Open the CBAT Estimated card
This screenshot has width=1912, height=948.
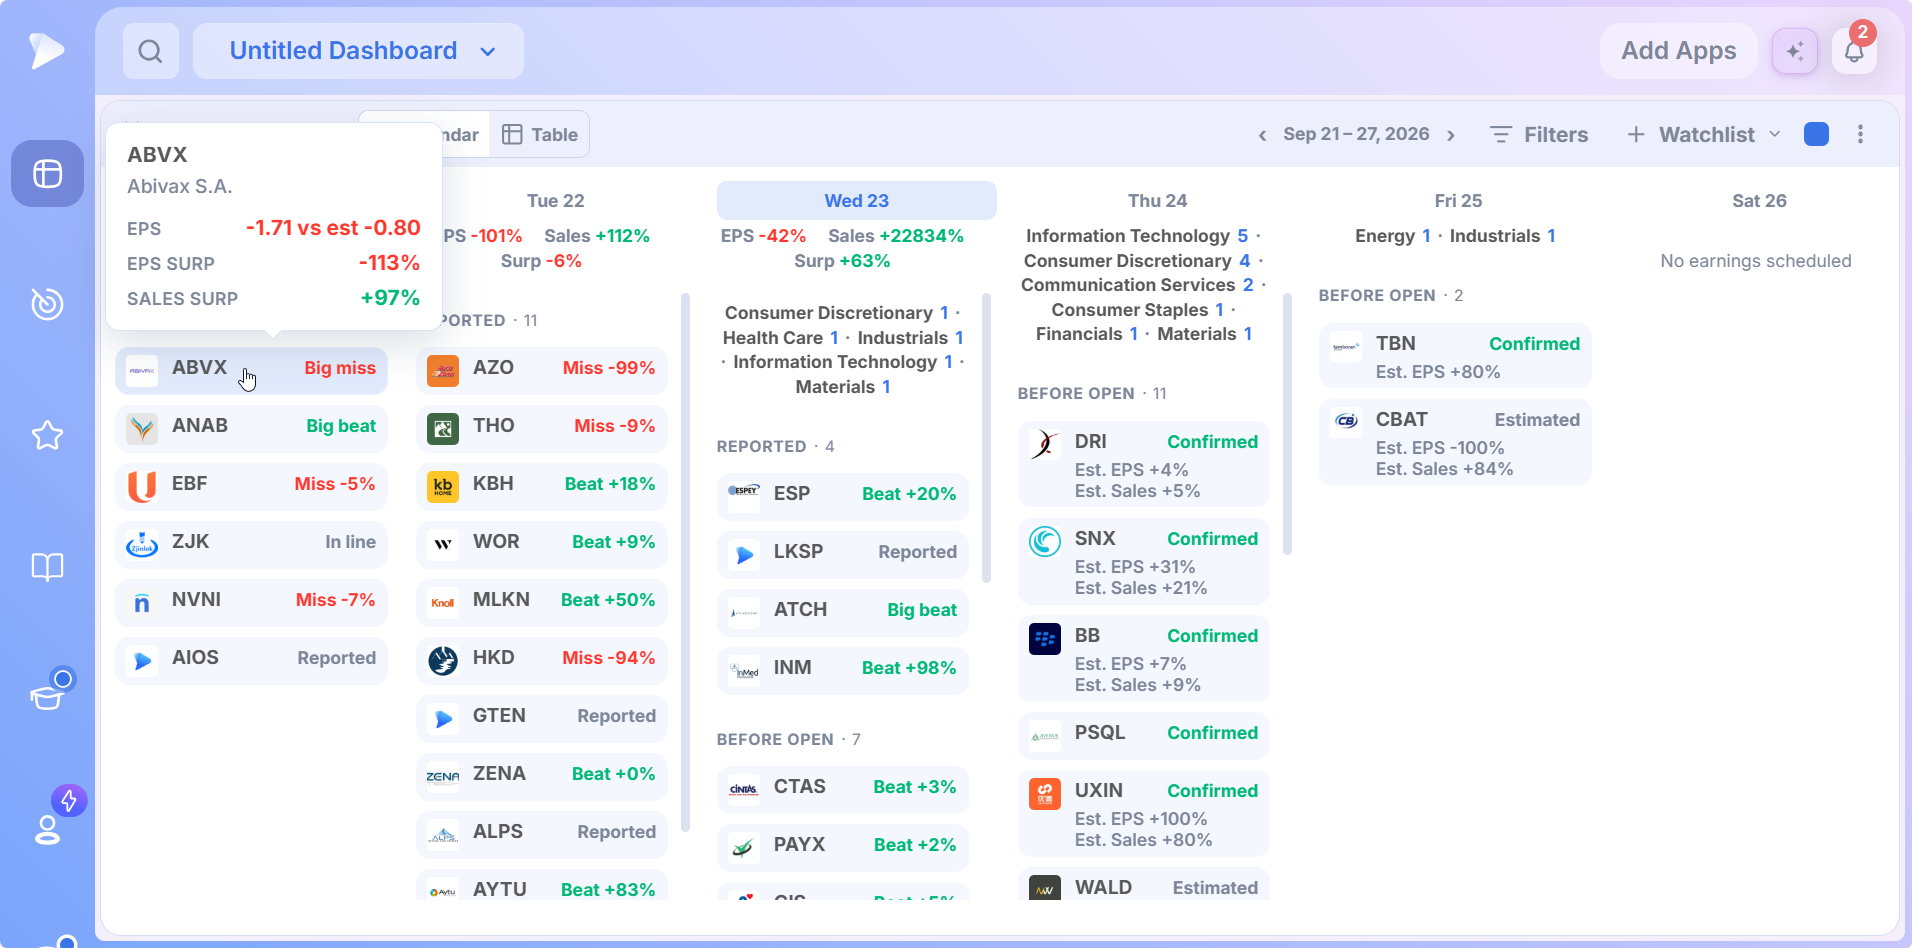[x=1455, y=443]
